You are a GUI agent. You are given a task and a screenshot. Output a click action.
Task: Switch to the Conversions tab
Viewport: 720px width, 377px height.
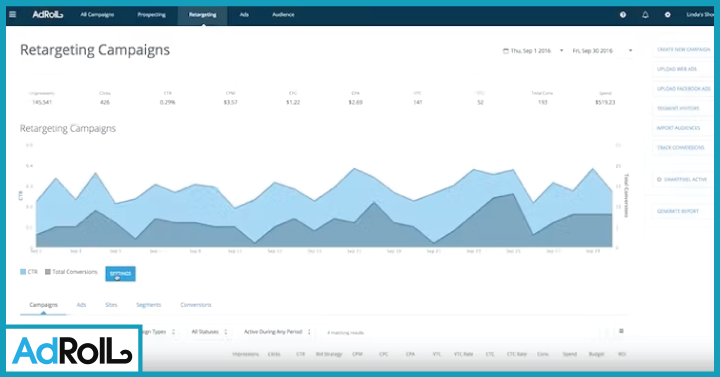[196, 305]
